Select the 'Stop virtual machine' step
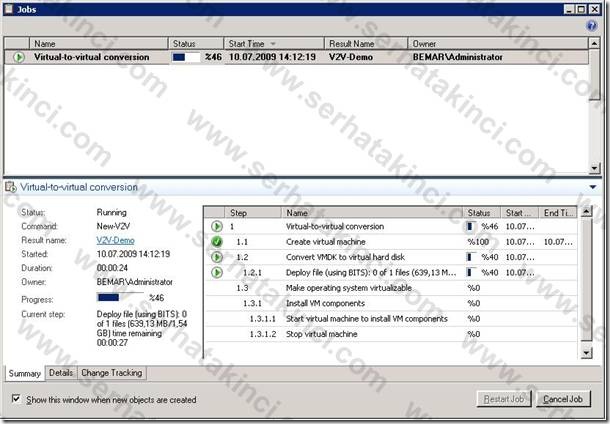Screen dimensions: 610x424 tap(321, 334)
